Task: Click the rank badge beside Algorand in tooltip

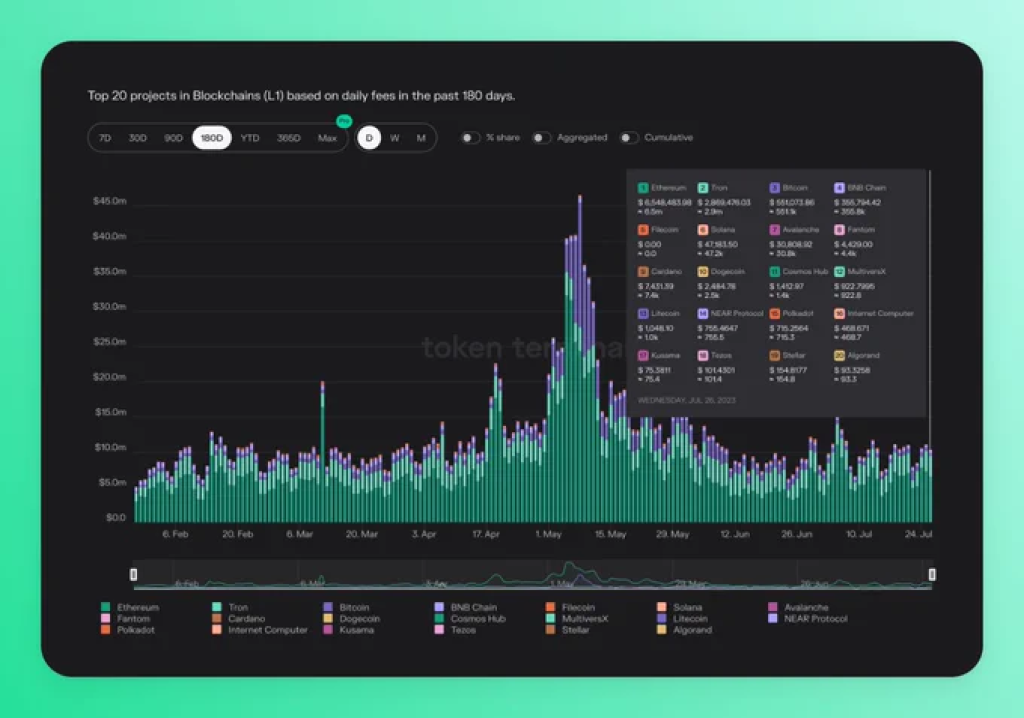Action: pos(839,355)
